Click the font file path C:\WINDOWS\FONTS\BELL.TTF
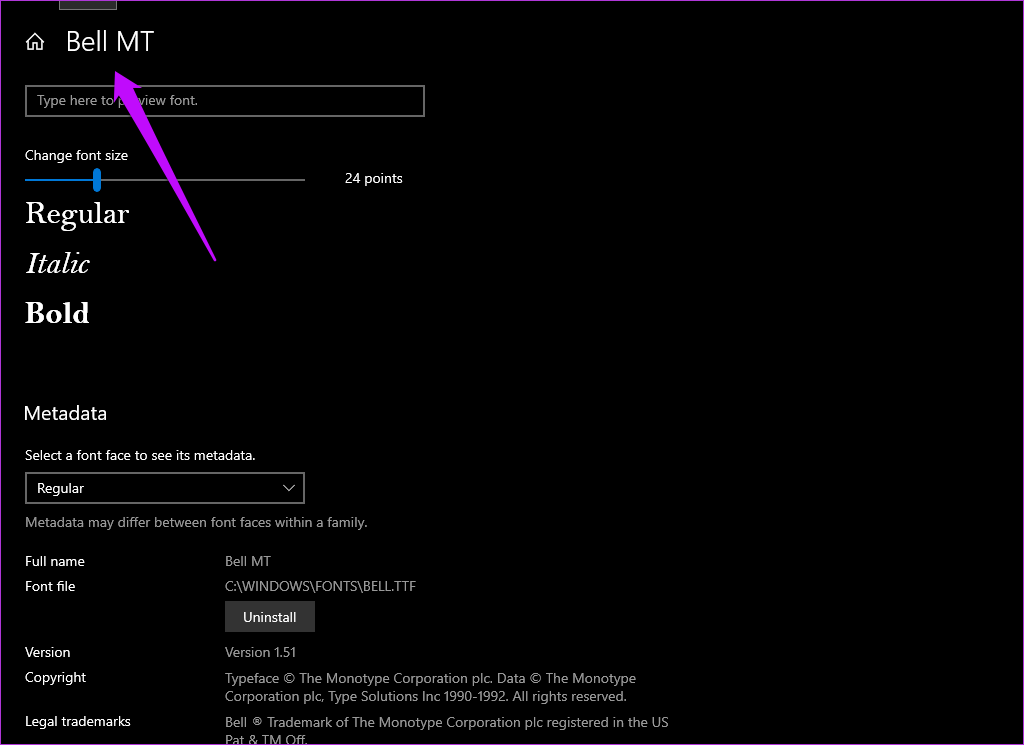 coord(320,587)
